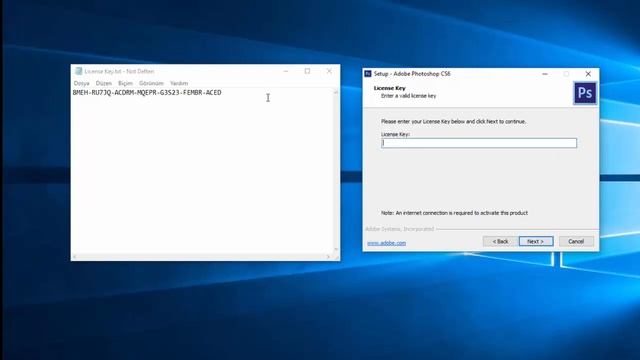Close the Notepad window
Viewport: 640px width, 360px height.
tap(329, 71)
